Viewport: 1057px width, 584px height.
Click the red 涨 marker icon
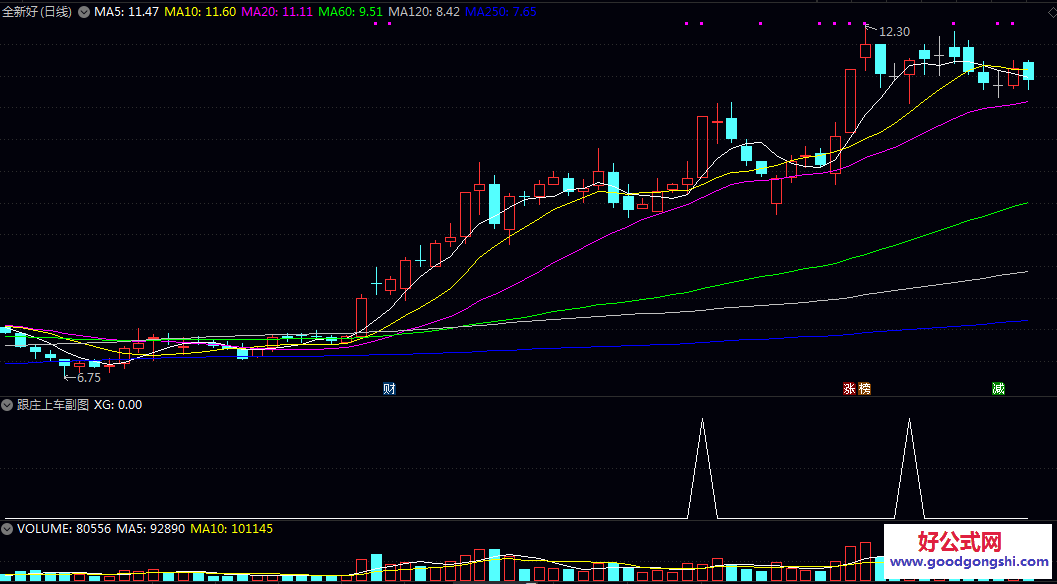pyautogui.click(x=849, y=389)
